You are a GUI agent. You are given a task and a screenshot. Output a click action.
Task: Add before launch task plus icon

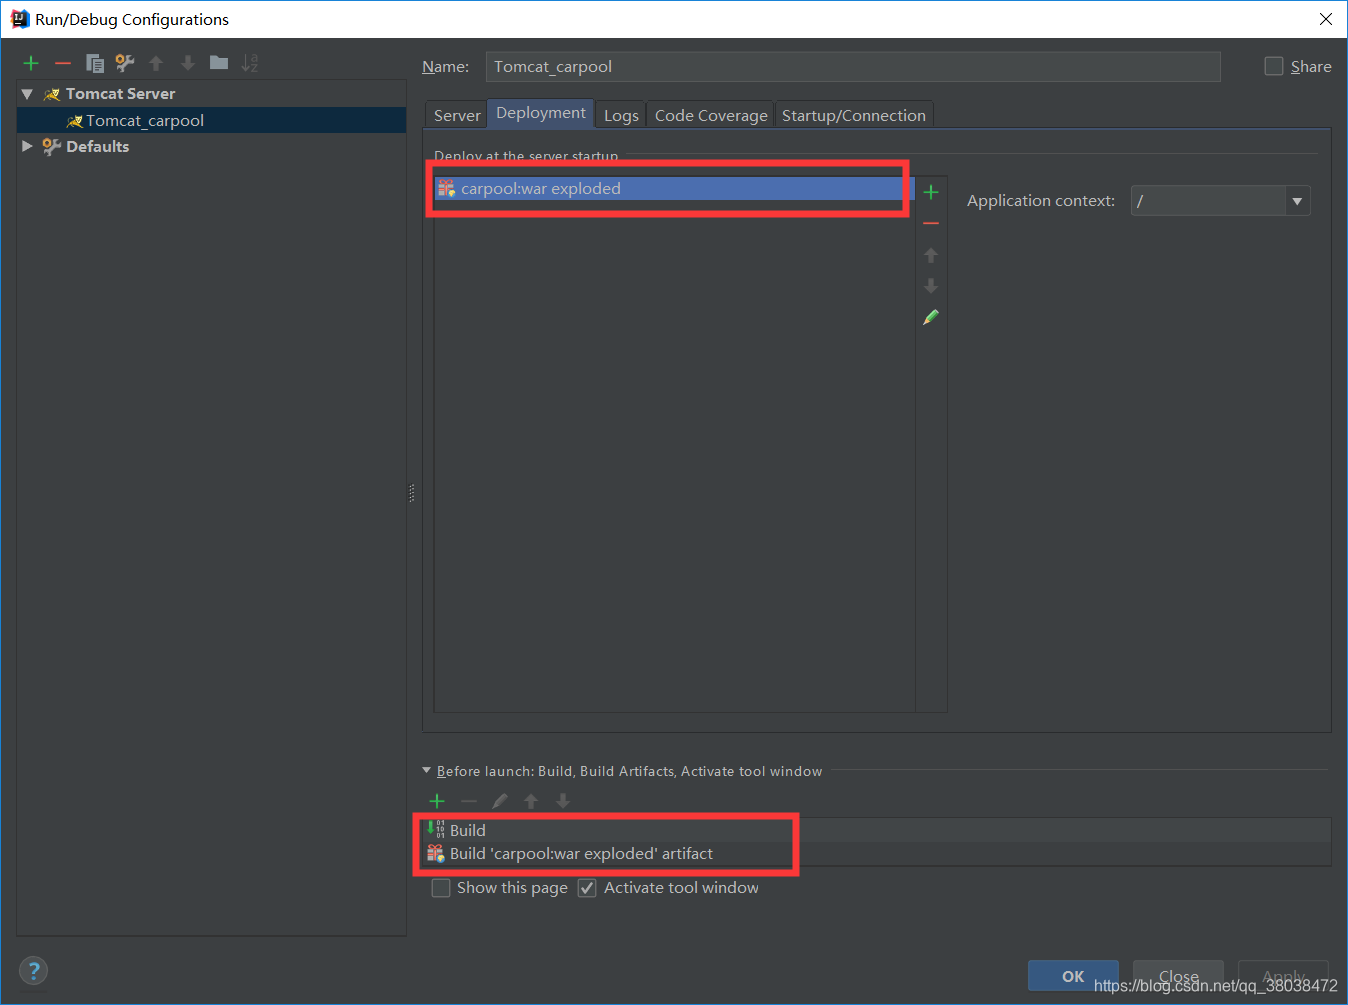[437, 801]
